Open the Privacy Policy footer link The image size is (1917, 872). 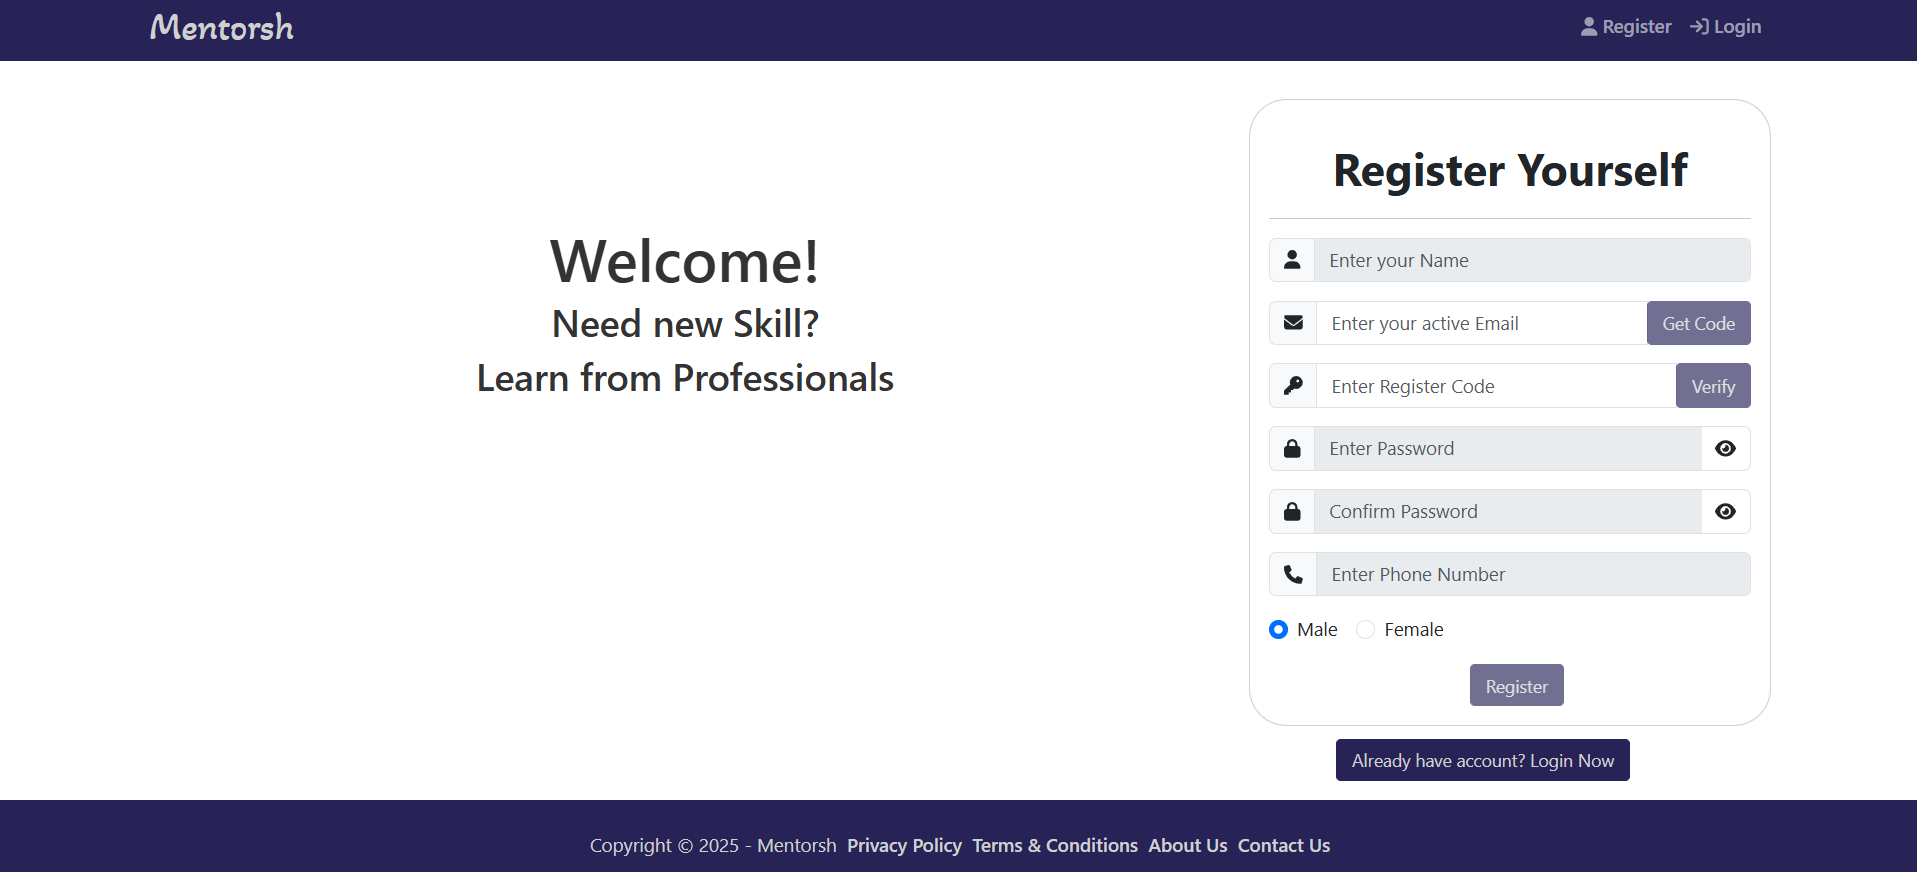tap(904, 846)
